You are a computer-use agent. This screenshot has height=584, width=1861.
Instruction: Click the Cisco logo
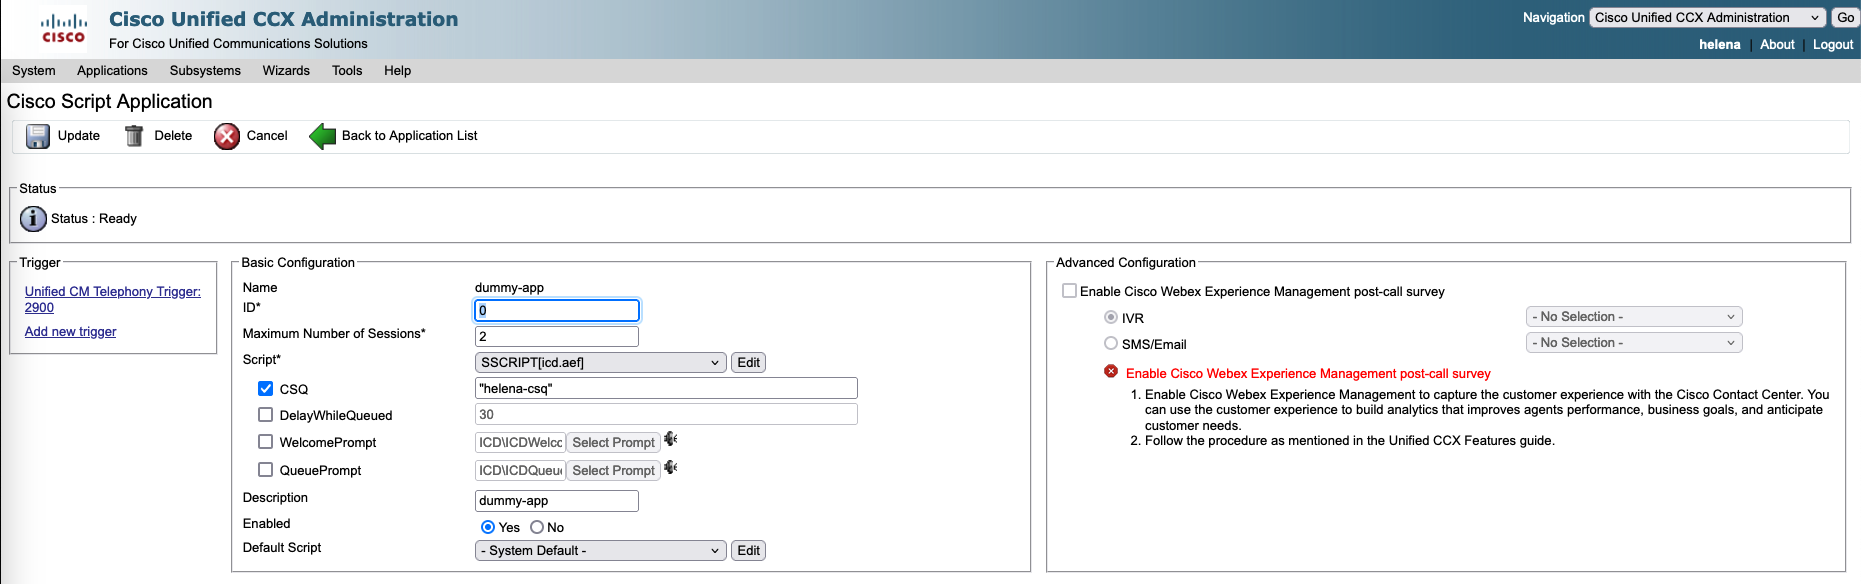(63, 28)
